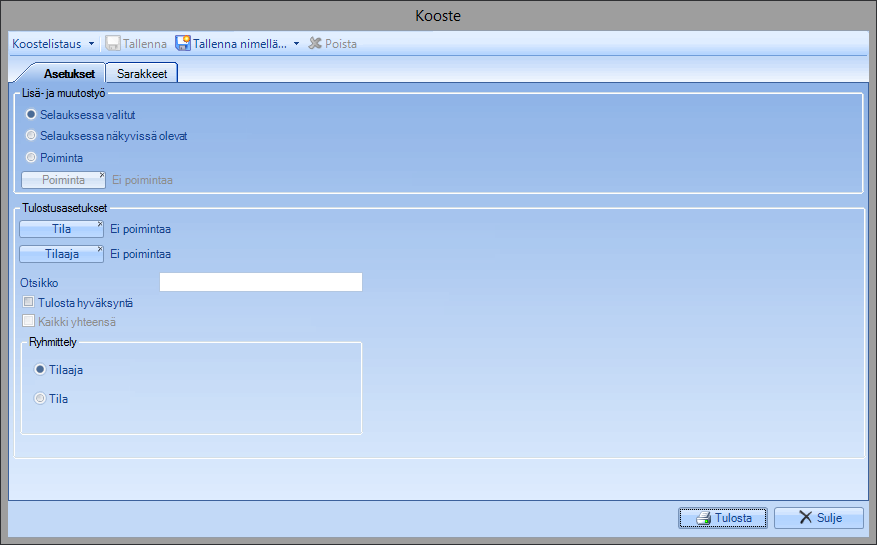
Task: Open the Tila selection button
Action: point(61,229)
